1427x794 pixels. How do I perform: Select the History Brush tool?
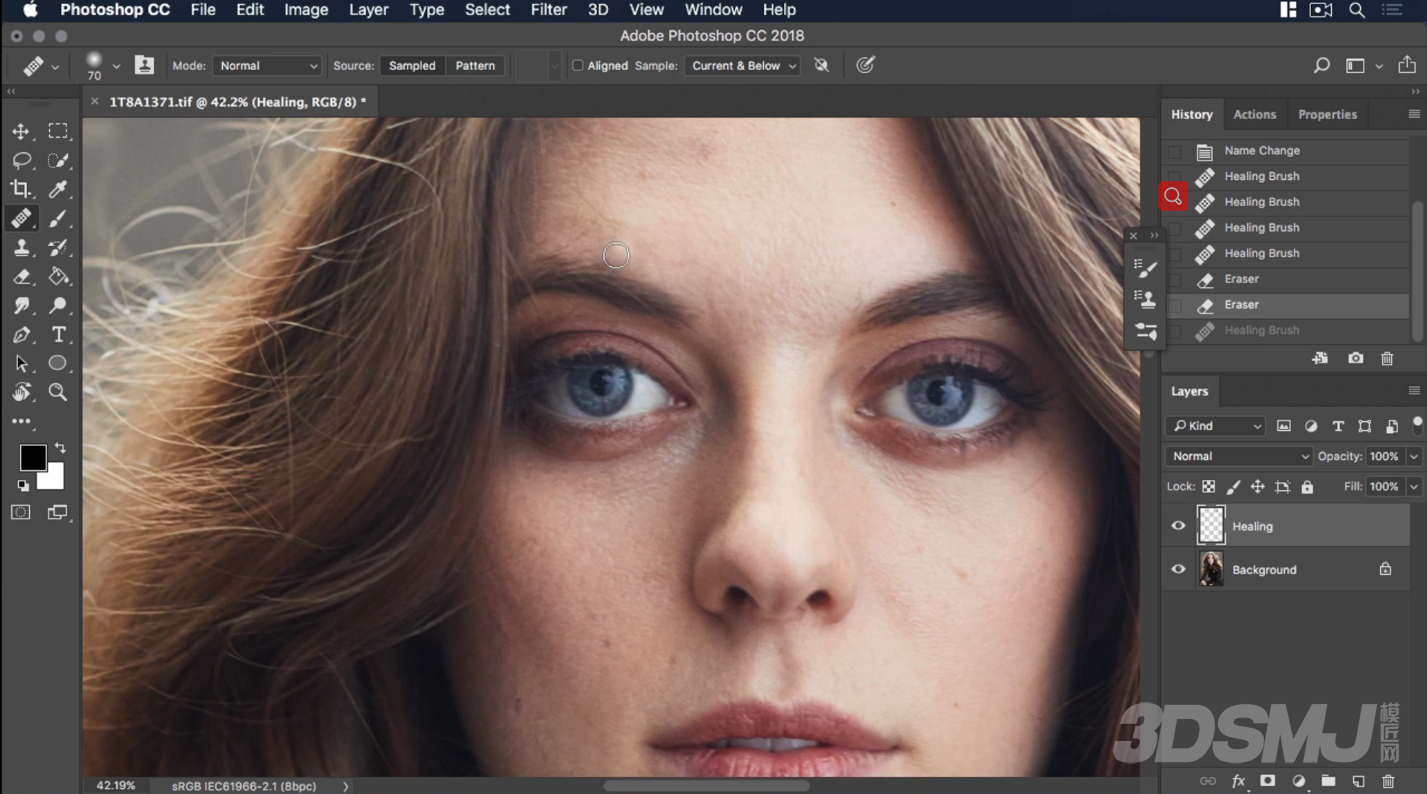coord(58,247)
